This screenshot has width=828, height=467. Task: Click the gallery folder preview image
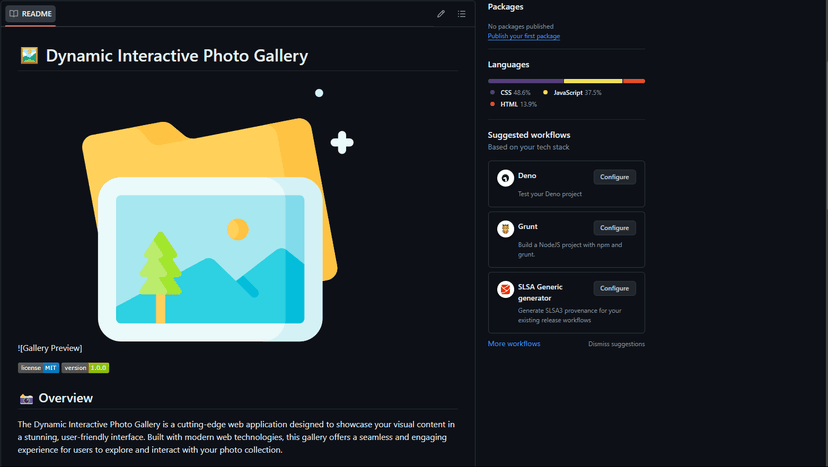click(x=218, y=214)
